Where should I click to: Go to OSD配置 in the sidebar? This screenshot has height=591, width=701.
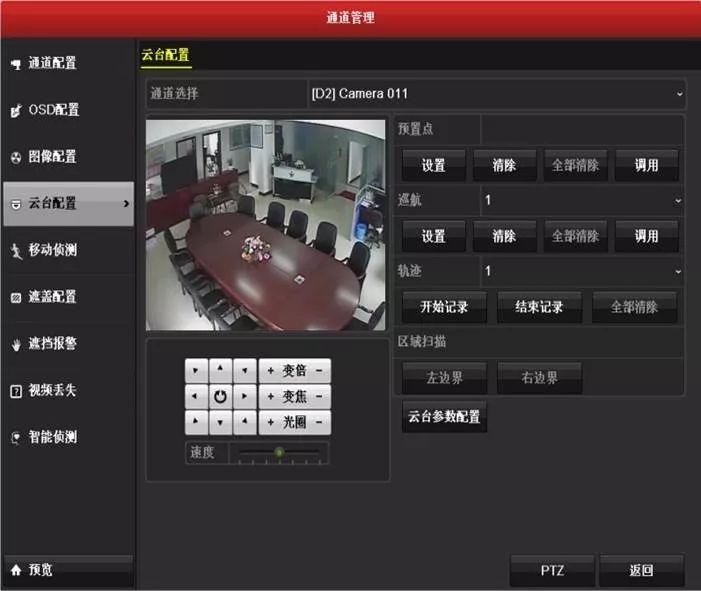[x=67, y=110]
